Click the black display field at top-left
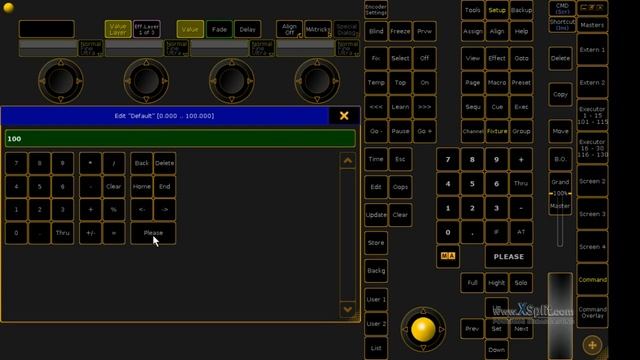The image size is (640, 360). click(47, 29)
